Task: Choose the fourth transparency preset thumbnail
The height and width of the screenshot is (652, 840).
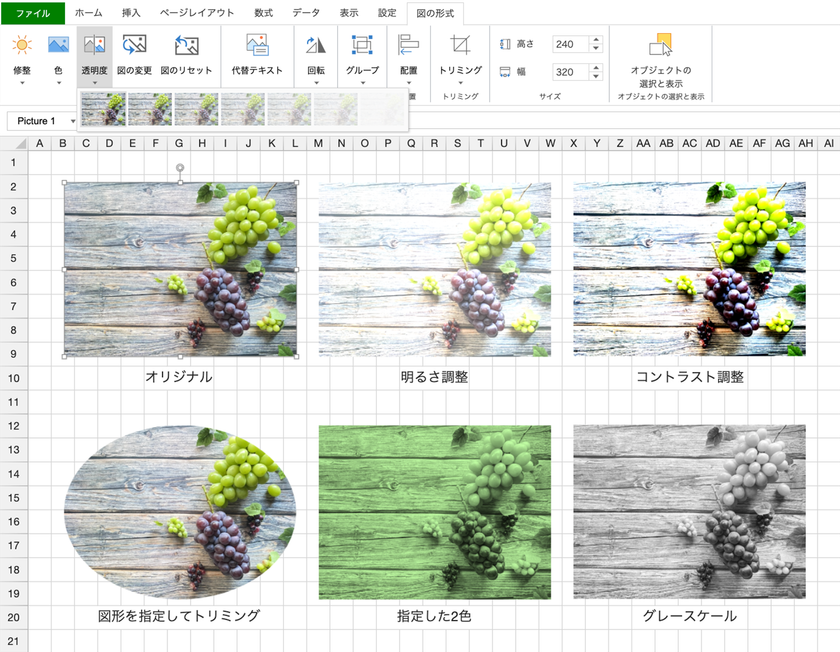Action: point(243,109)
